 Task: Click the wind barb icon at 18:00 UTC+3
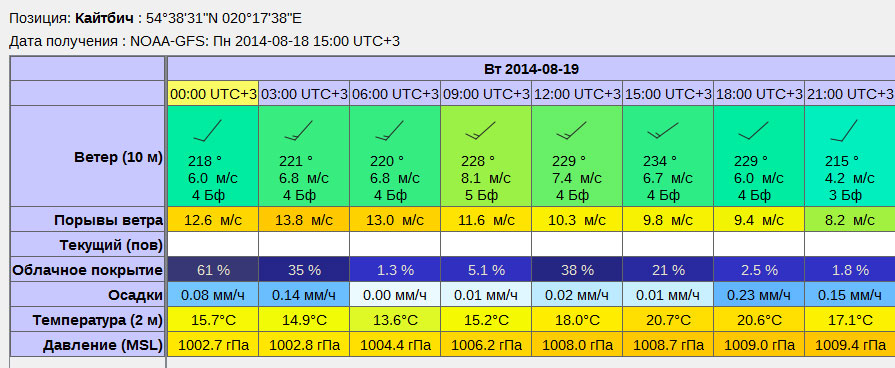pos(753,131)
